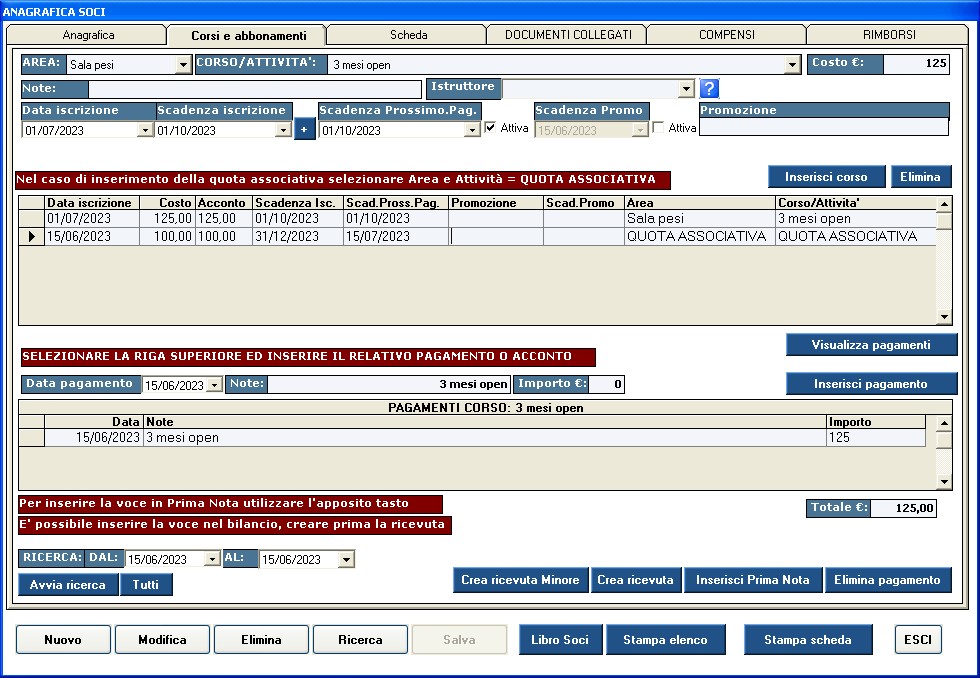Click the Crea ricevuta button
The image size is (980, 678).
point(636,580)
